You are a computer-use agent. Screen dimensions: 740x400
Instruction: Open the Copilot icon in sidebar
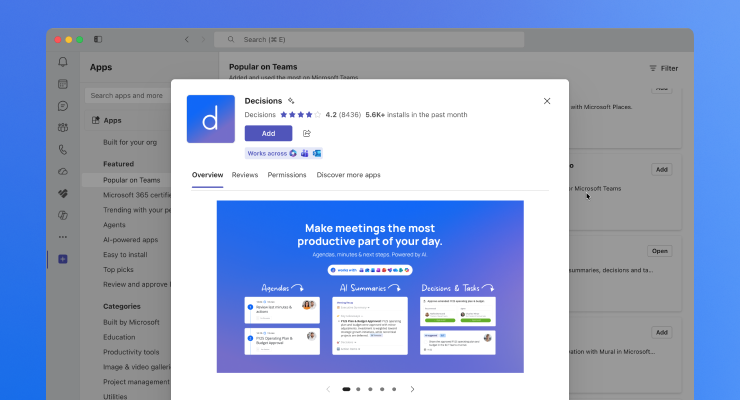[63, 215]
